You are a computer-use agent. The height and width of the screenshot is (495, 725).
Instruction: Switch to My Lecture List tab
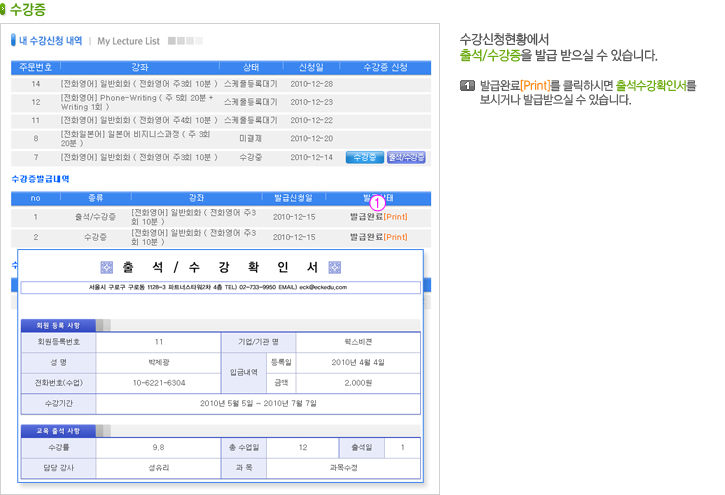click(x=128, y=41)
